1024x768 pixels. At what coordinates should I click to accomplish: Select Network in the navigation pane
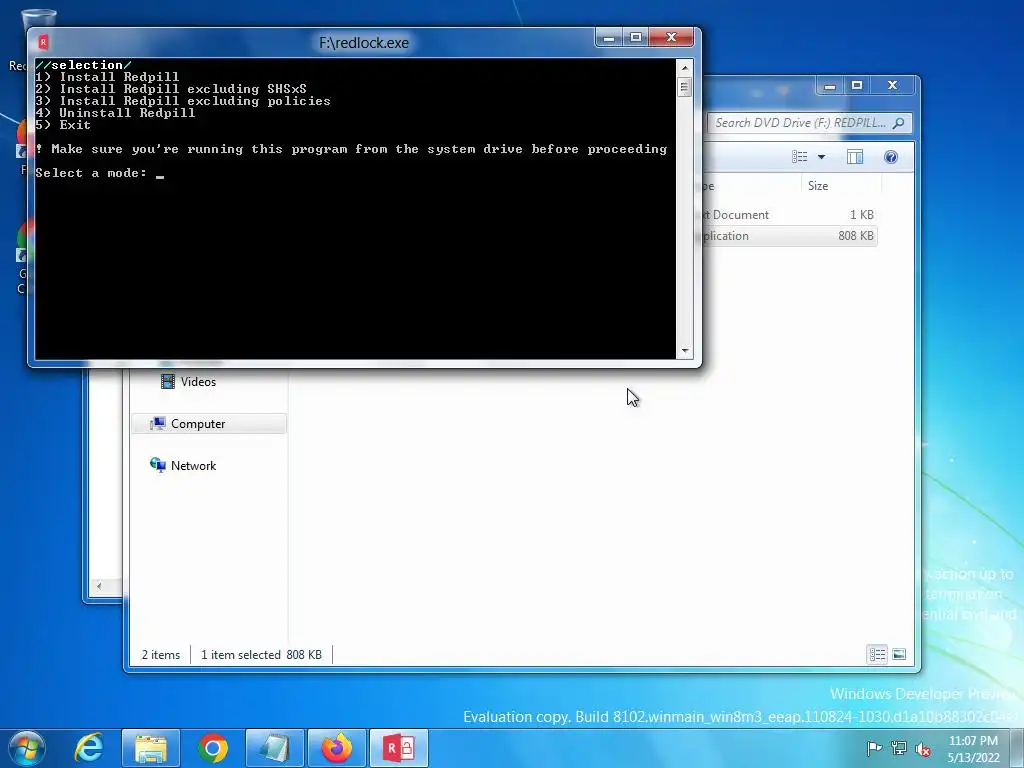(193, 466)
